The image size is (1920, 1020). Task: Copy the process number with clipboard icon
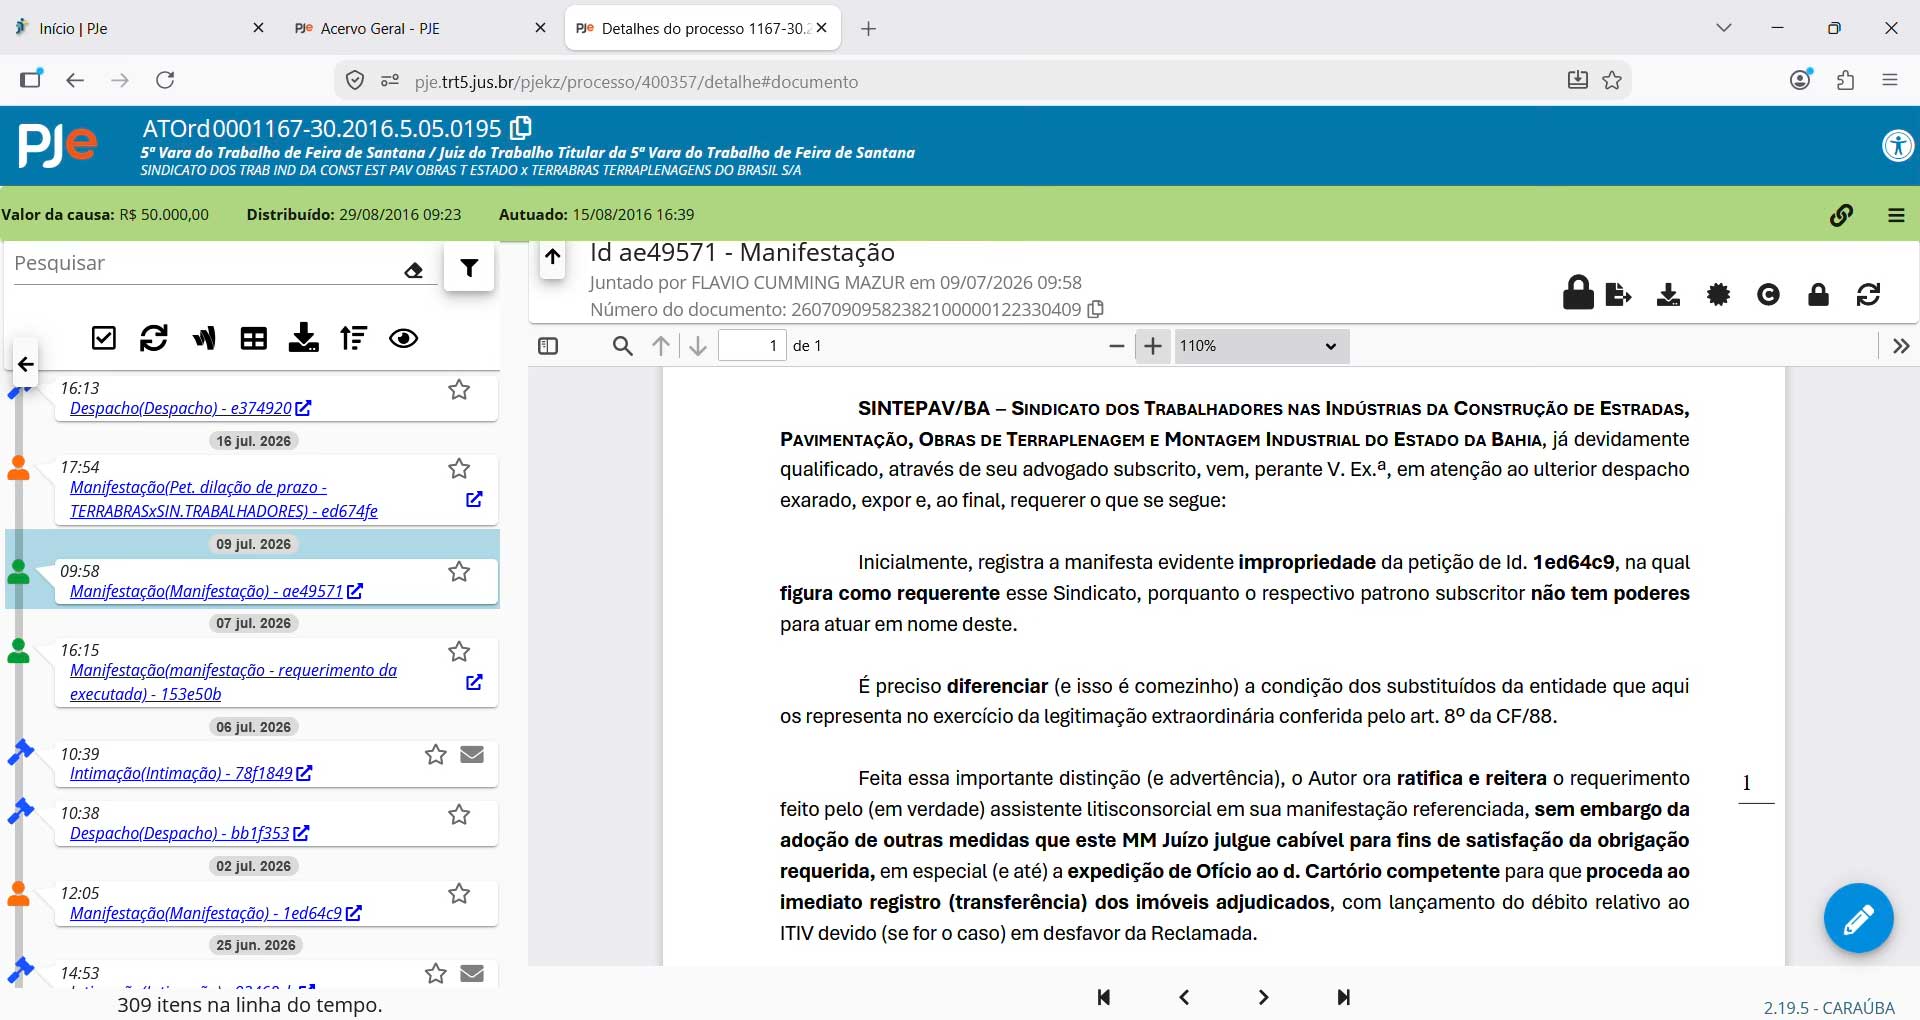tap(521, 128)
